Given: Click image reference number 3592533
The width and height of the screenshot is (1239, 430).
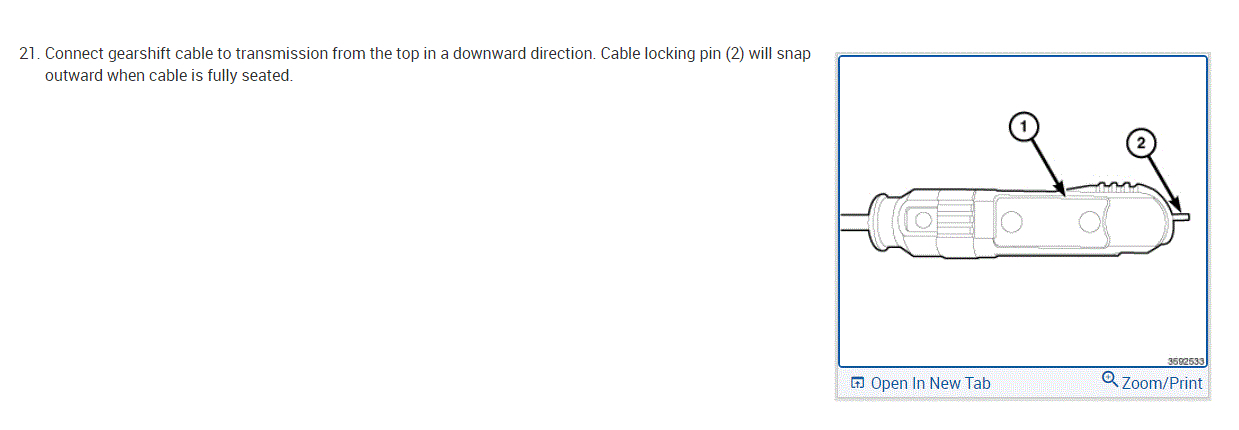Looking at the screenshot, I should (x=1185, y=361).
